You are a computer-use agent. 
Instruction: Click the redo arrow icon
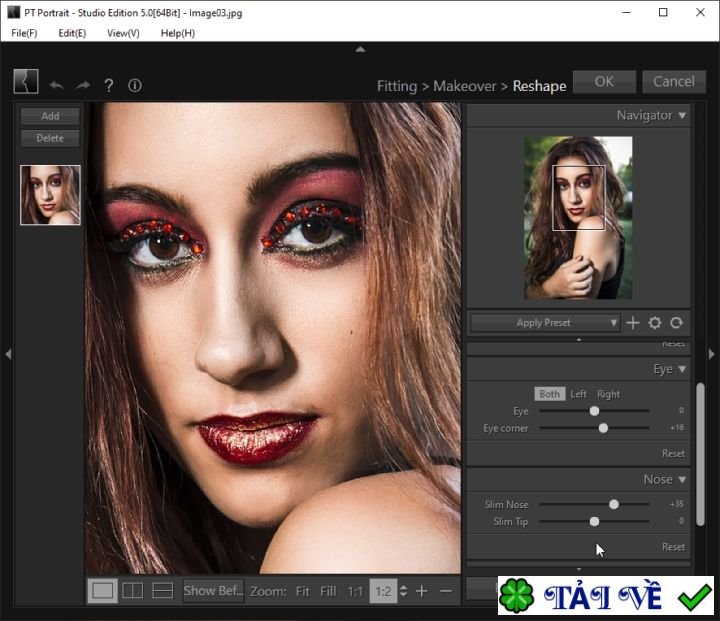[x=83, y=86]
